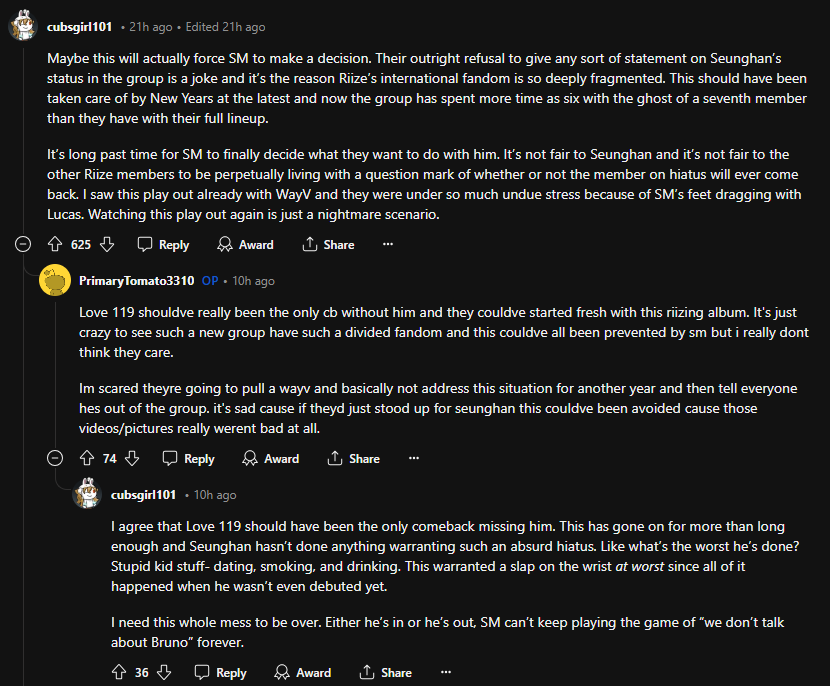Screen dimensions: 830x686
Task: Downvote the 74-point reply
Action: tap(132, 458)
